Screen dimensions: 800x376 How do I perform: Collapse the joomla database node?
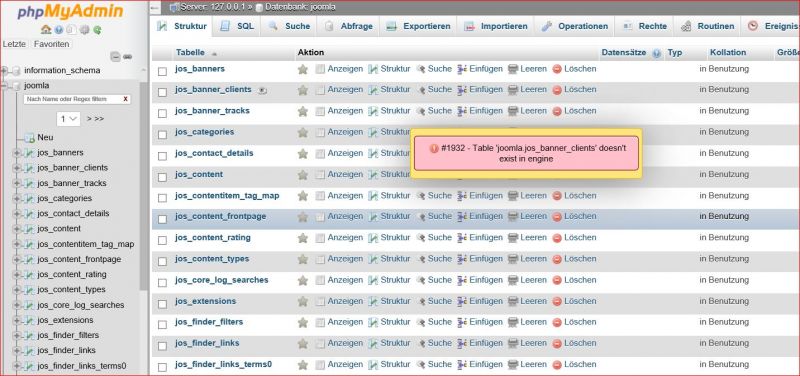click(x=5, y=86)
